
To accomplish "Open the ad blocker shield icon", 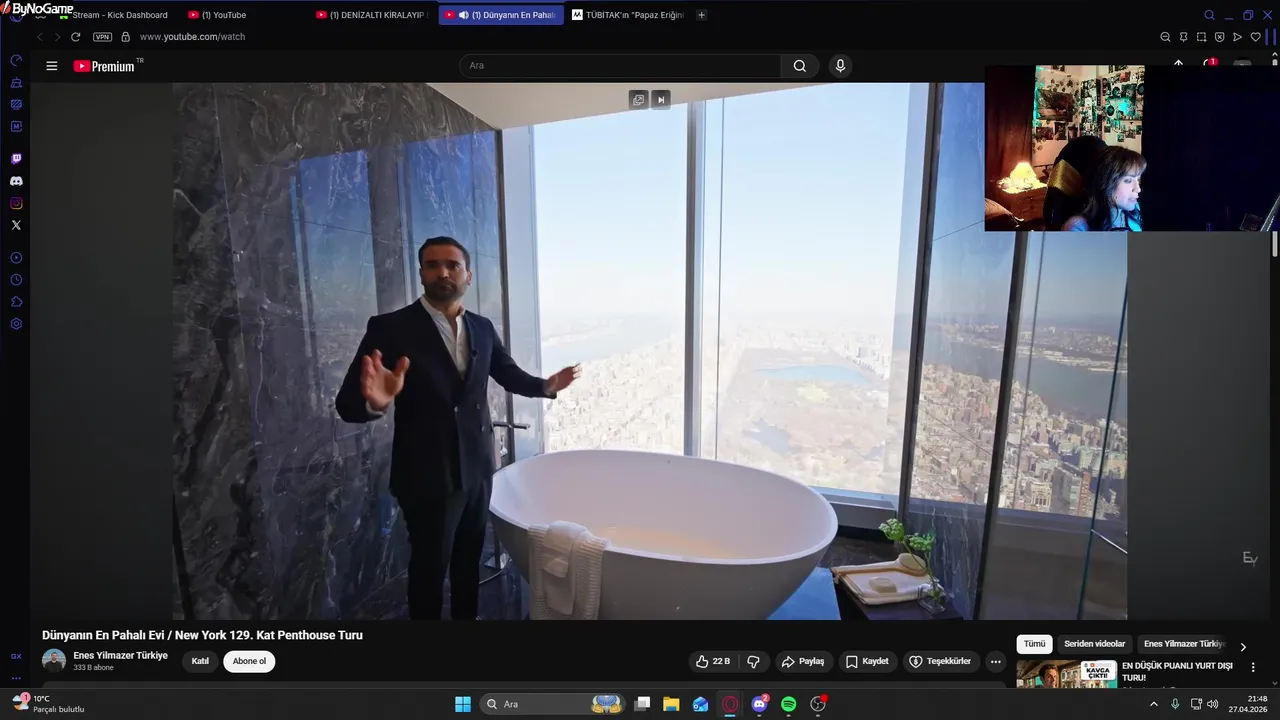I will (1219, 37).
